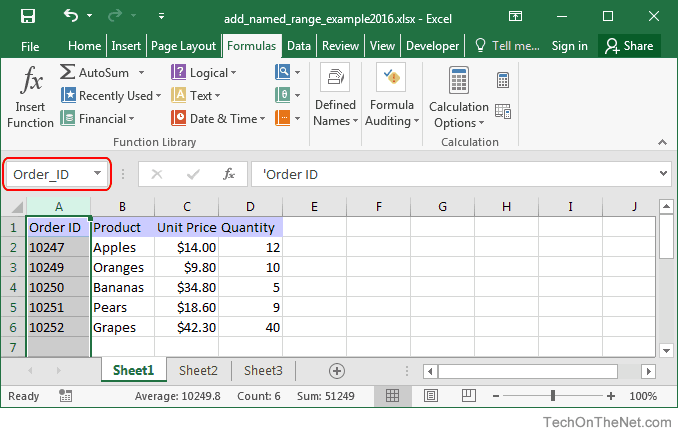Click the Calculate Sheet icon
678x433 pixels.
503,112
